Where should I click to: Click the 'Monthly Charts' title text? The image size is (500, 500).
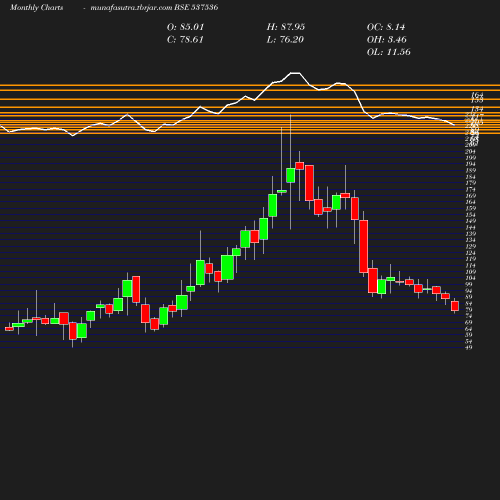[37, 7]
